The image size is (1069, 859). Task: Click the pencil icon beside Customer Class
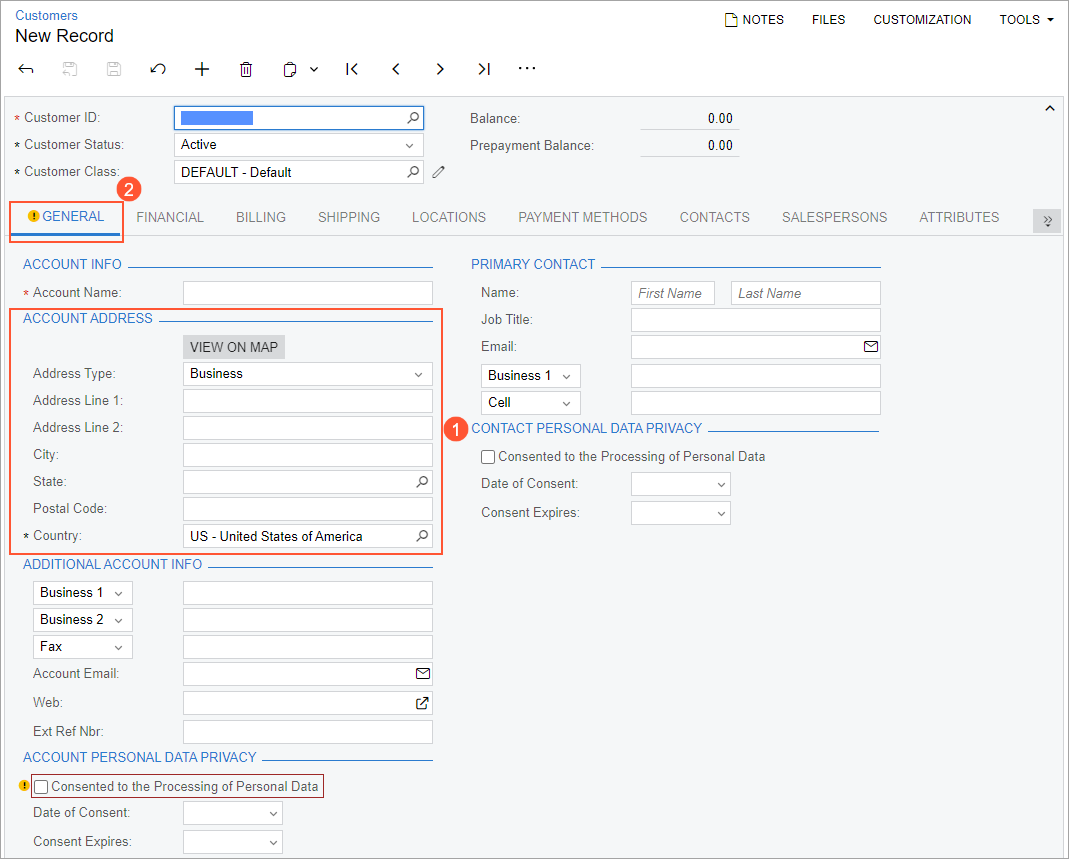point(438,172)
